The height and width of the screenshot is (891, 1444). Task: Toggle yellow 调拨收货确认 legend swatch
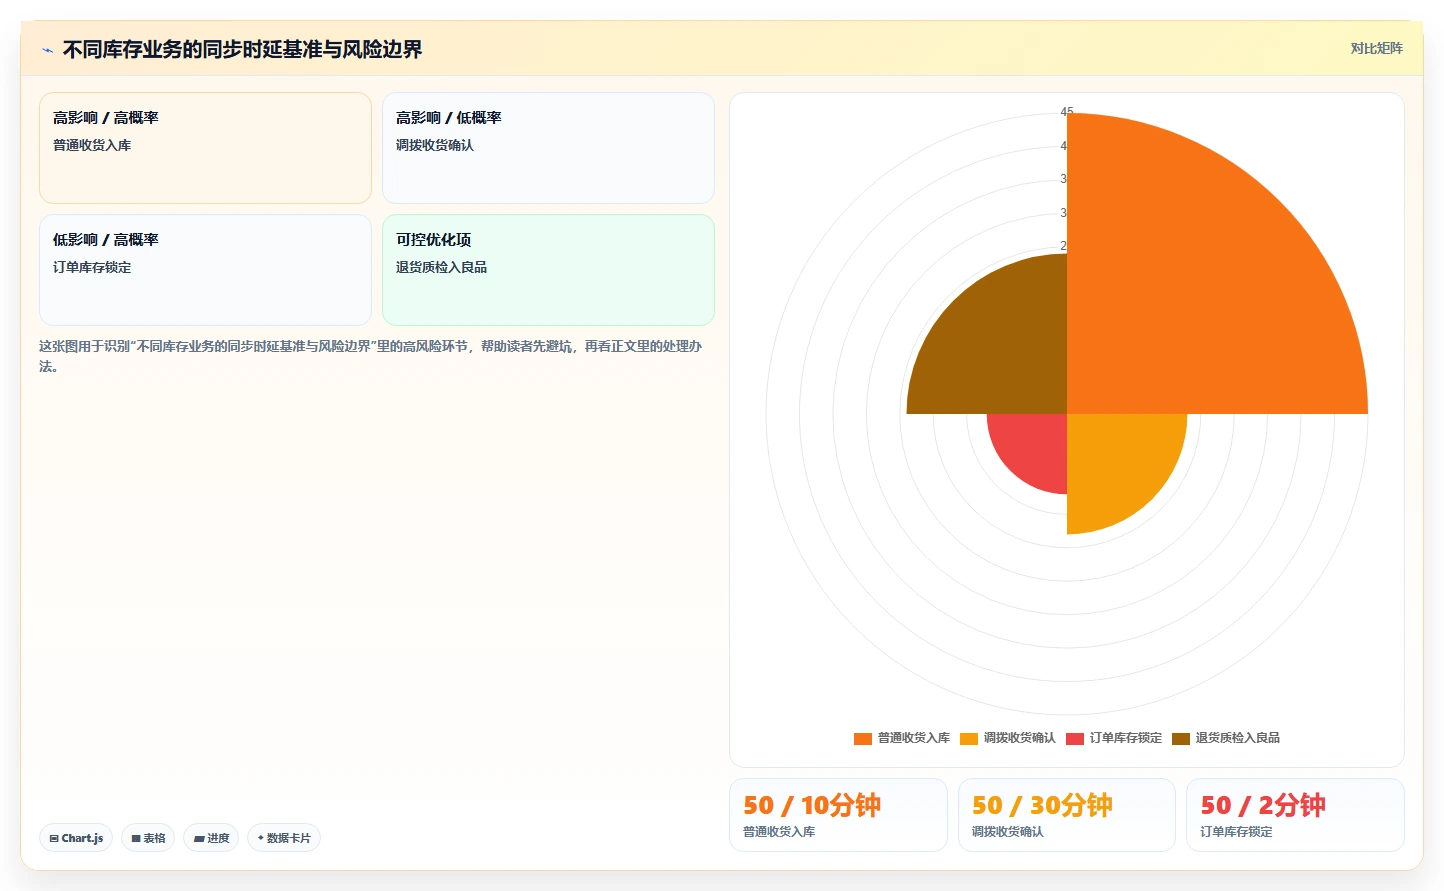(x=969, y=739)
